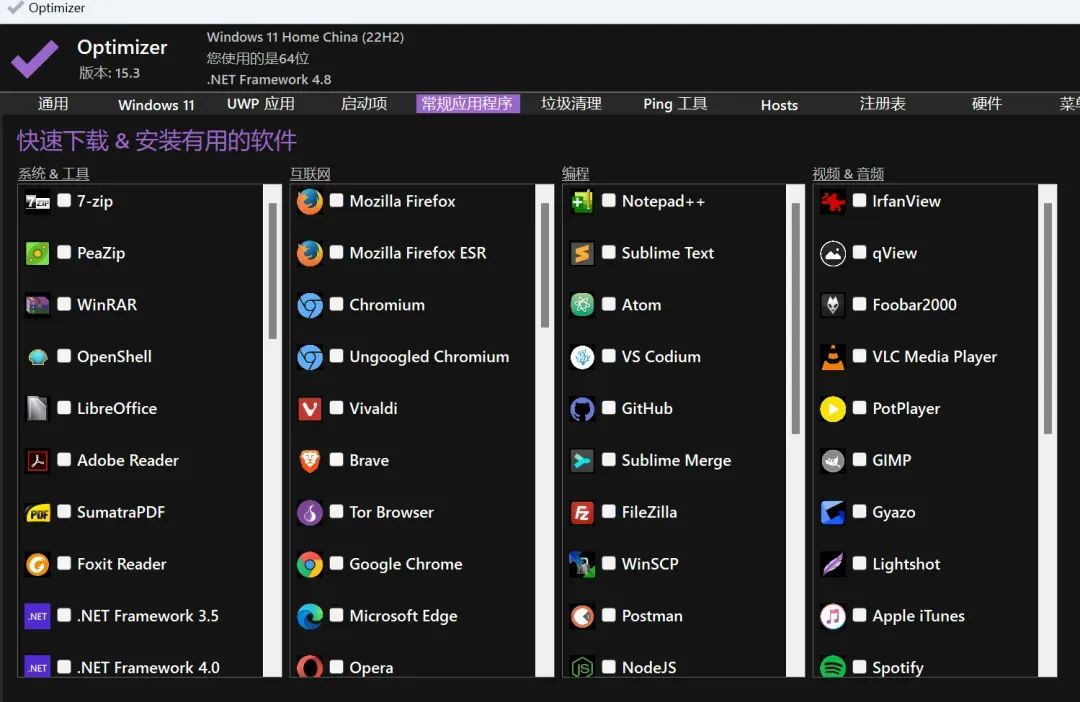This screenshot has width=1080, height=702.
Task: Click the Lightshot feather icon
Action: point(833,564)
